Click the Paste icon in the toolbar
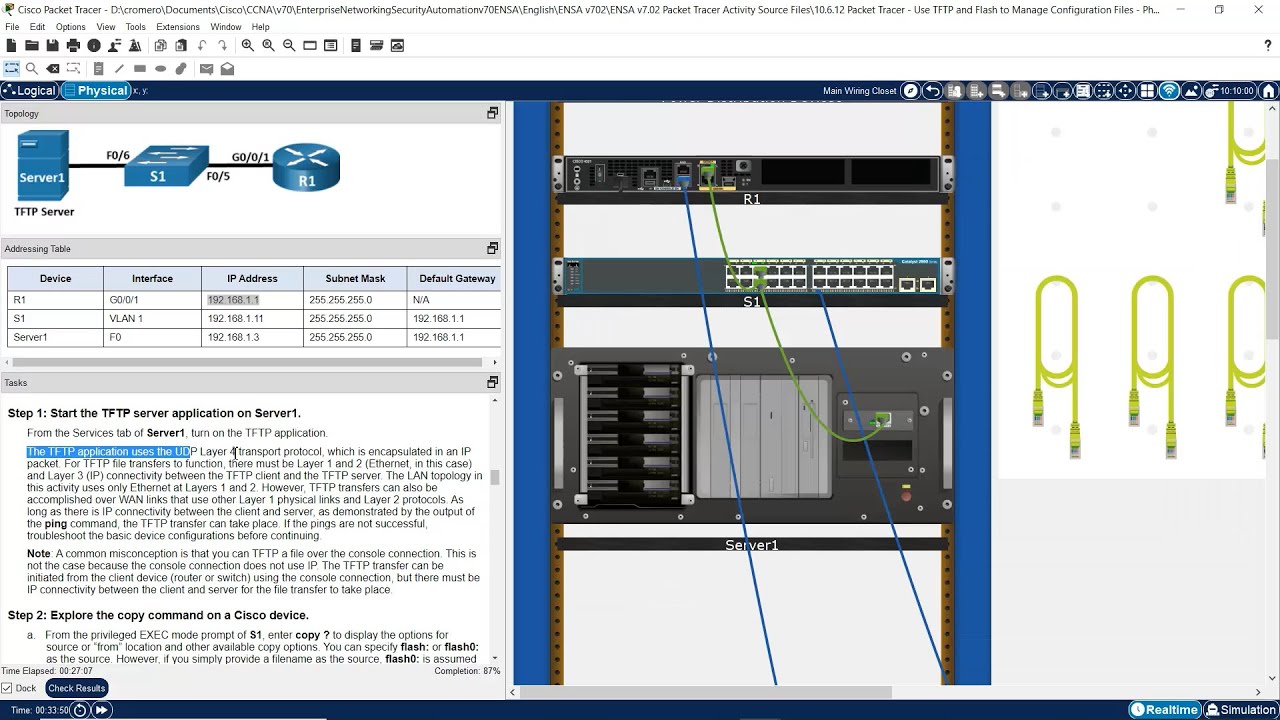The width and height of the screenshot is (1280, 720). coord(181,46)
